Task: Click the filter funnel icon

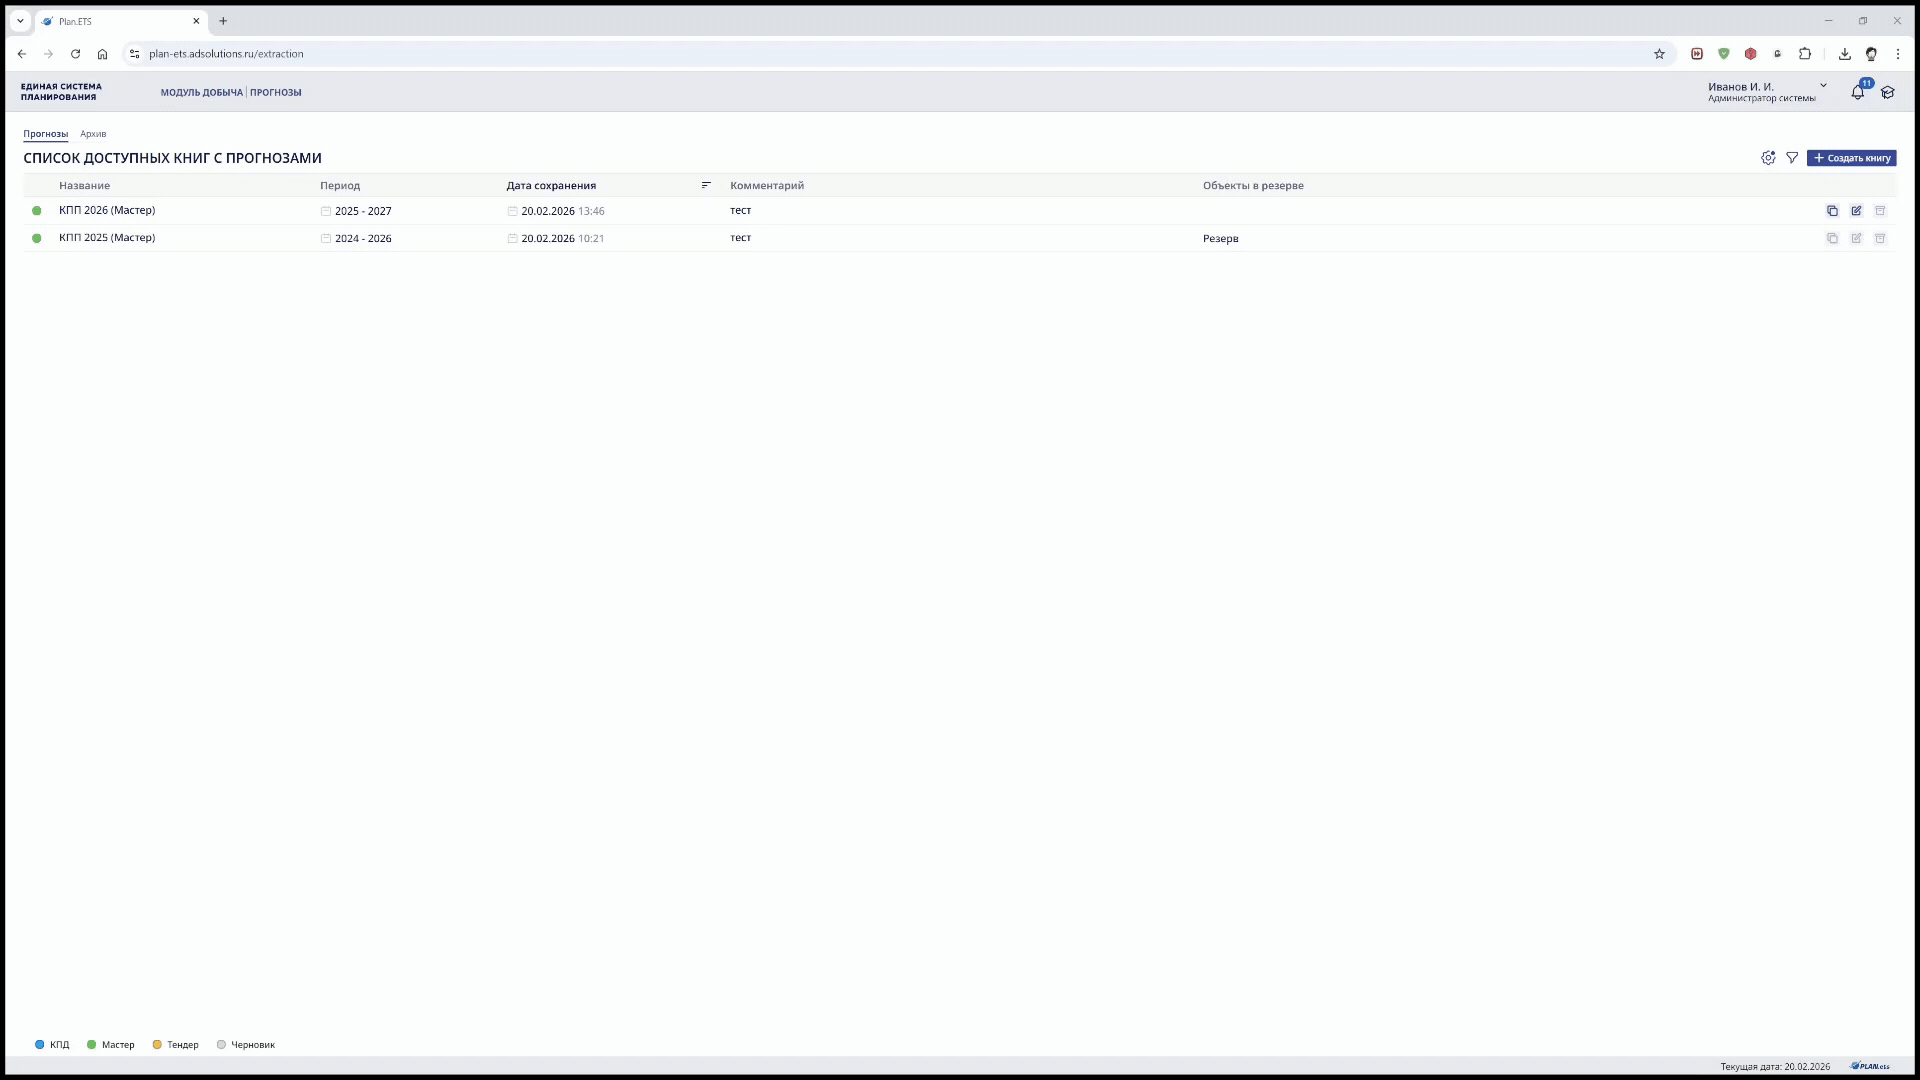Action: click(x=1792, y=158)
